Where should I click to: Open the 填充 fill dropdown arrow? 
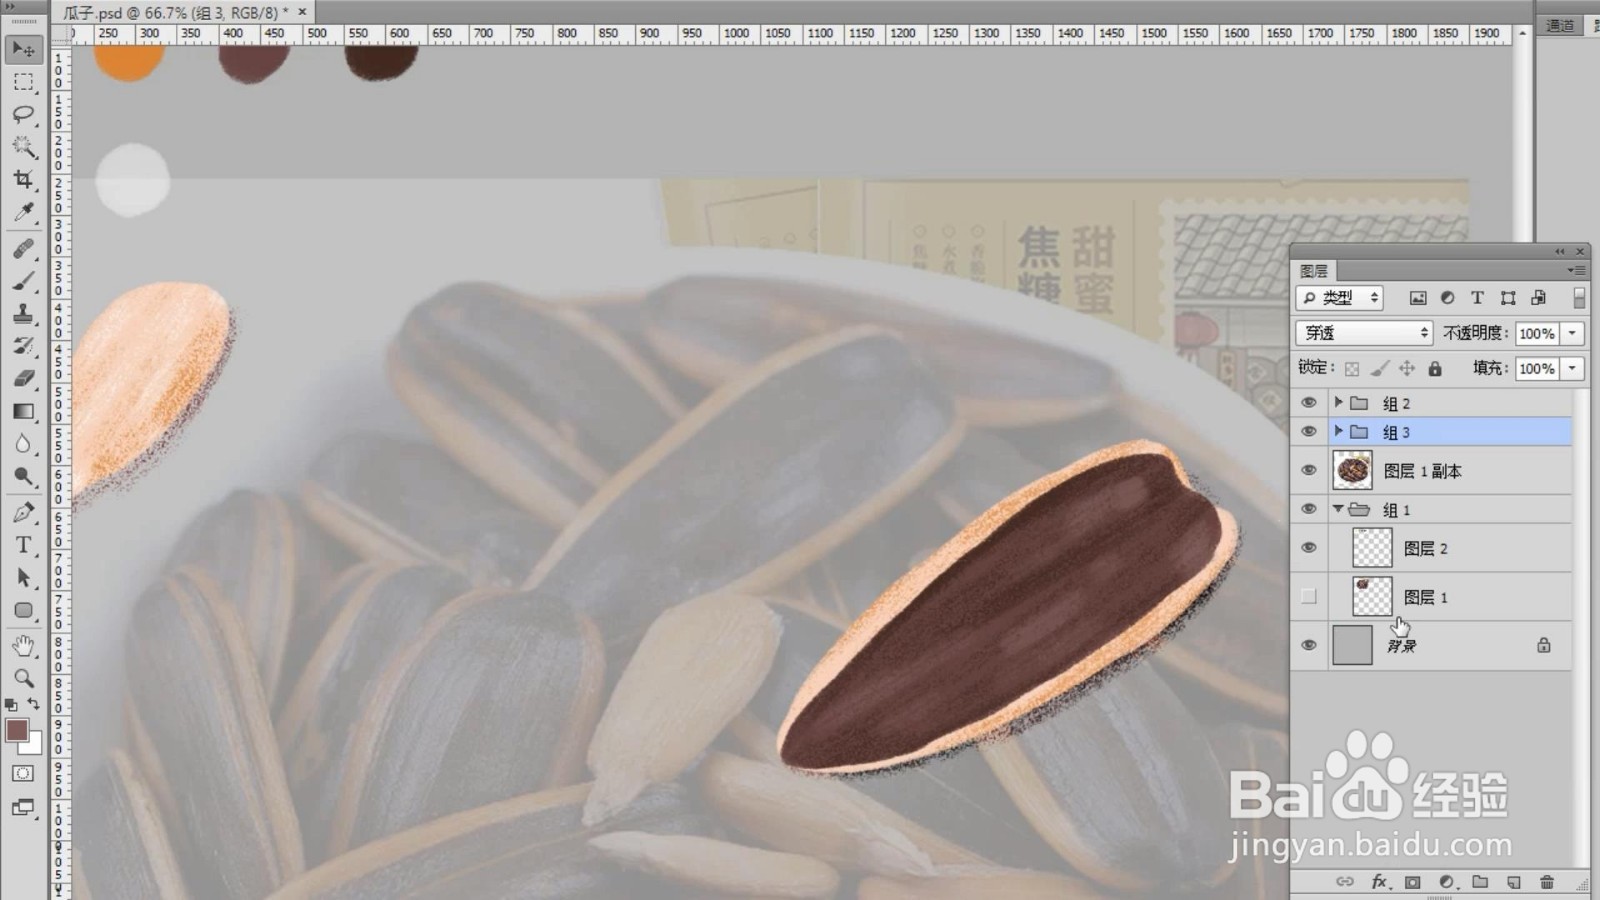click(1573, 368)
